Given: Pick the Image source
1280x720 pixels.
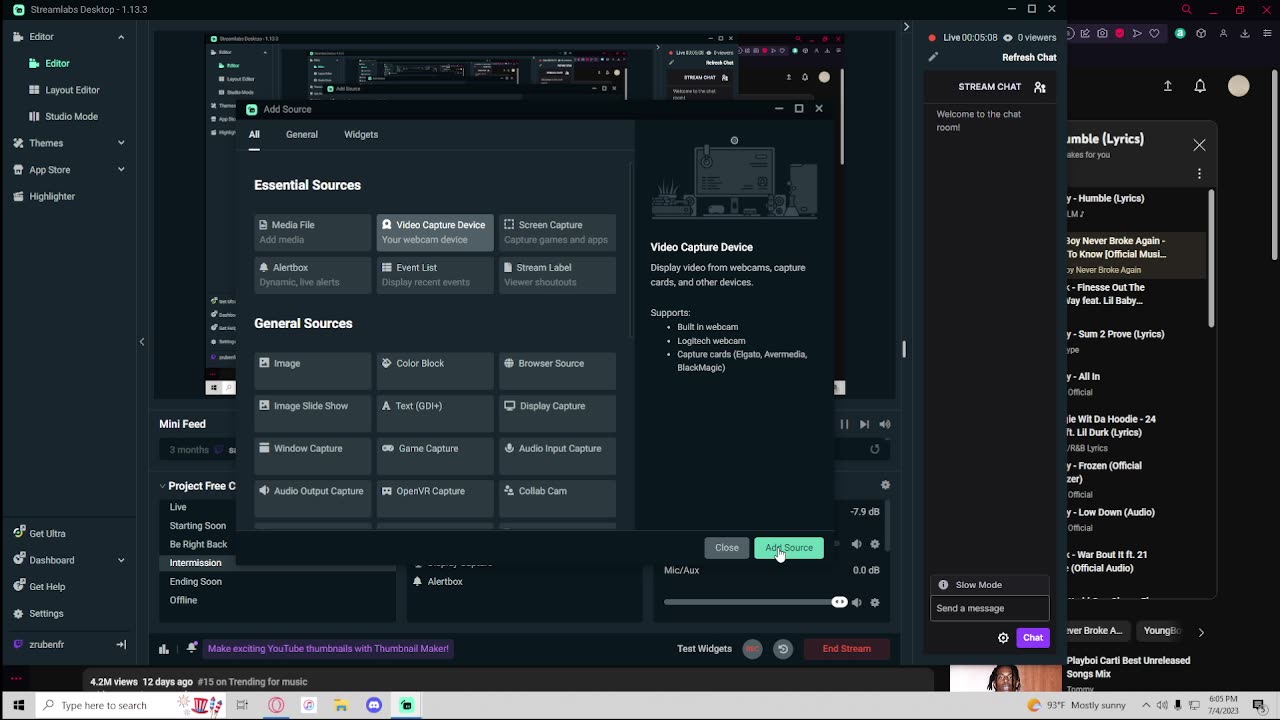Looking at the screenshot, I should pos(312,371).
